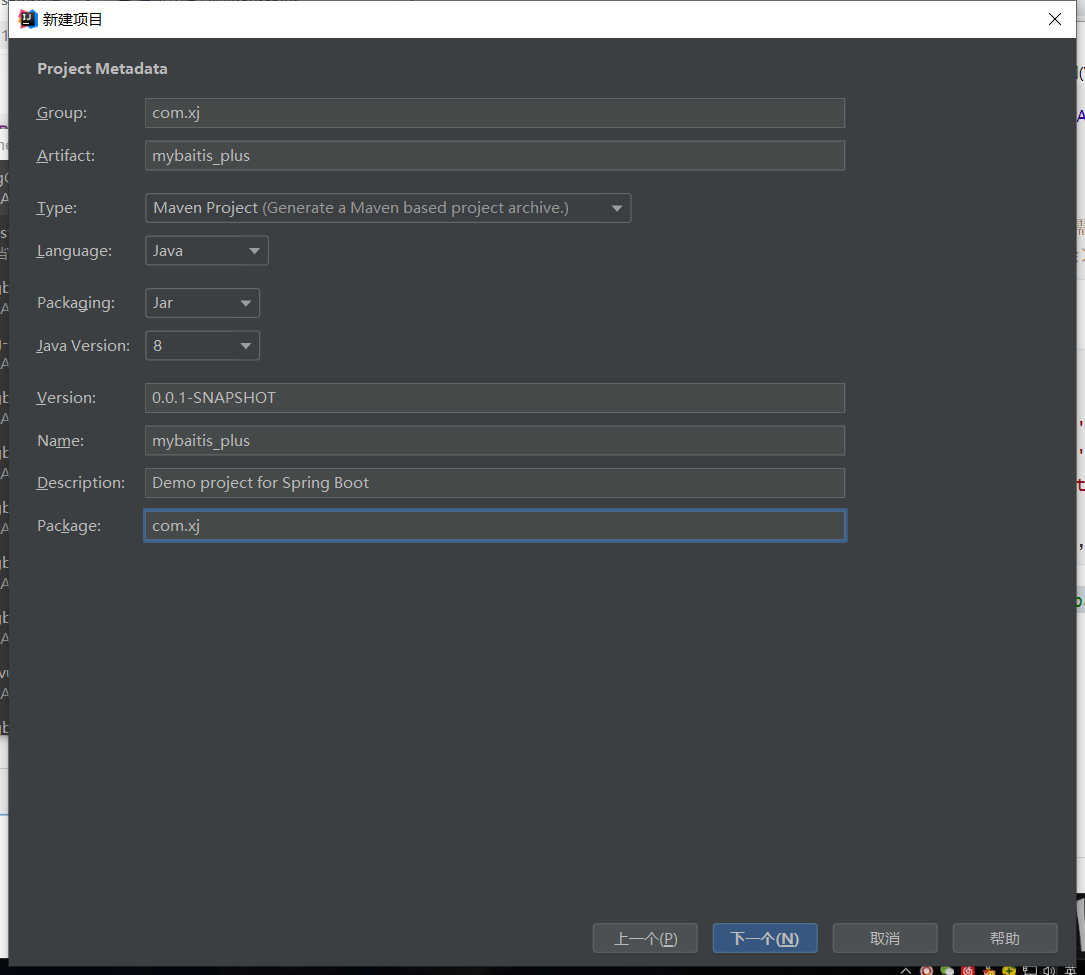Proceed with the 下一个(N) button
The width and height of the screenshot is (1085, 975).
tap(765, 938)
